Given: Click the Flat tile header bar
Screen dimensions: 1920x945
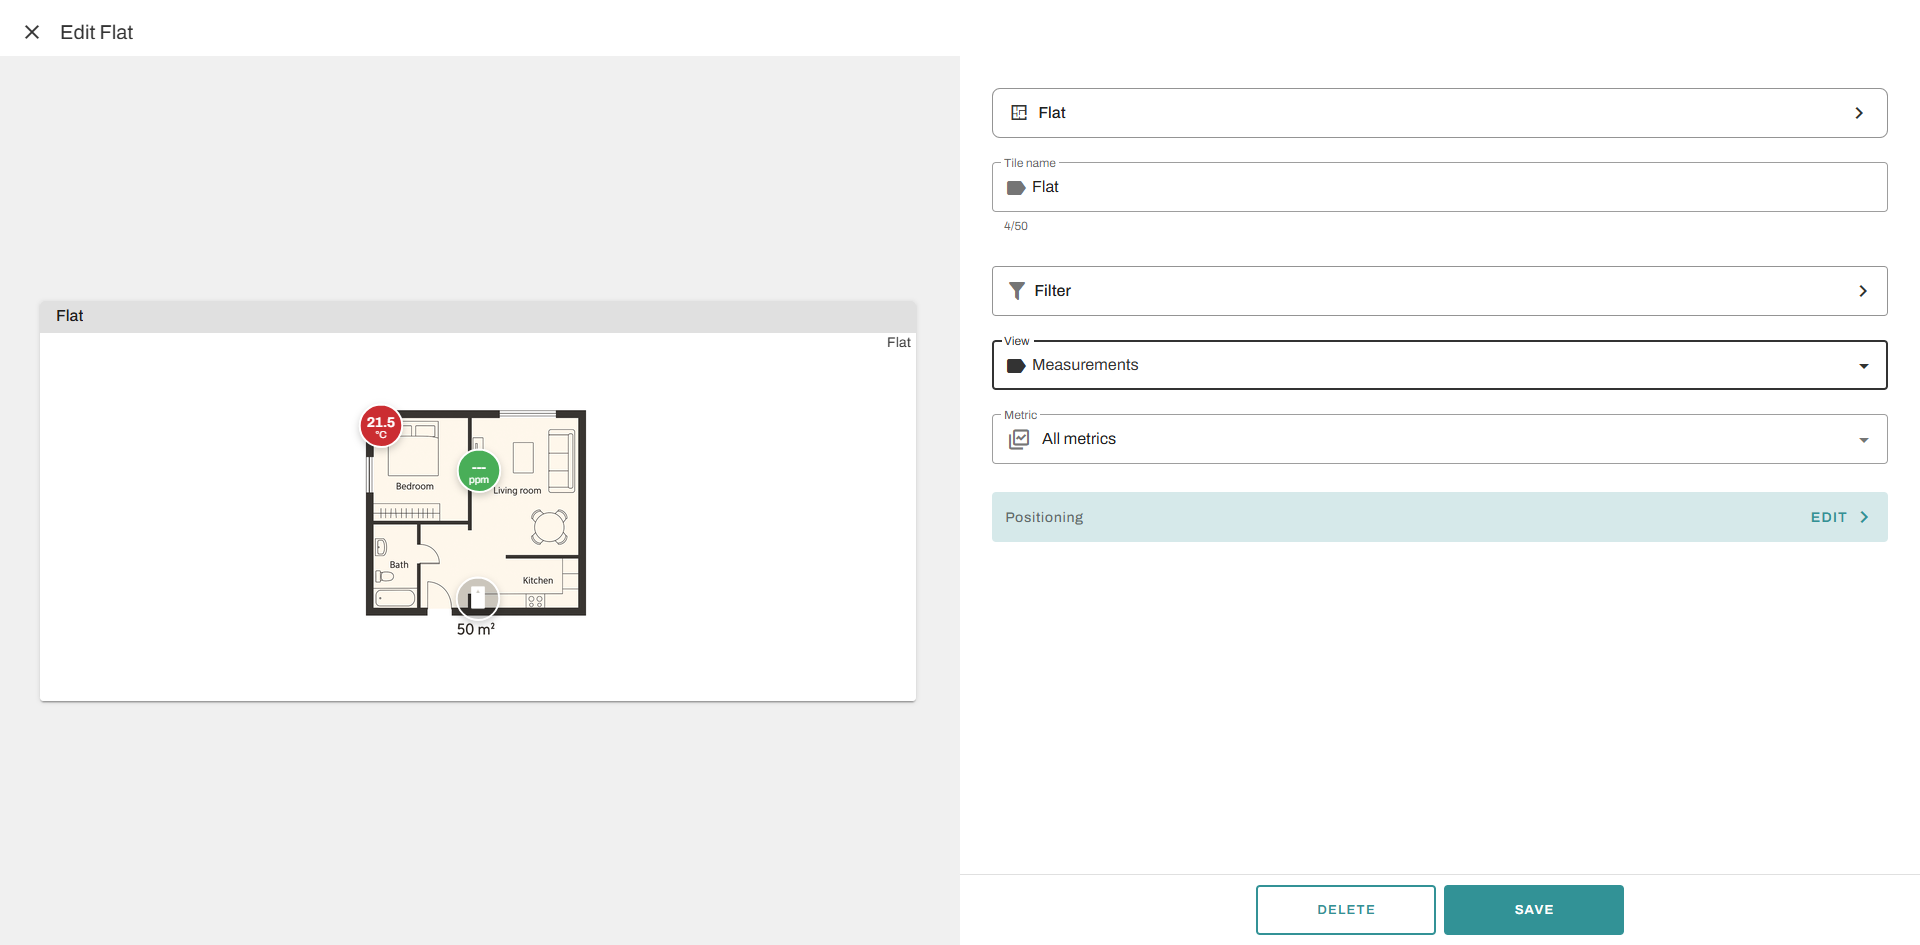Looking at the screenshot, I should tap(478, 316).
